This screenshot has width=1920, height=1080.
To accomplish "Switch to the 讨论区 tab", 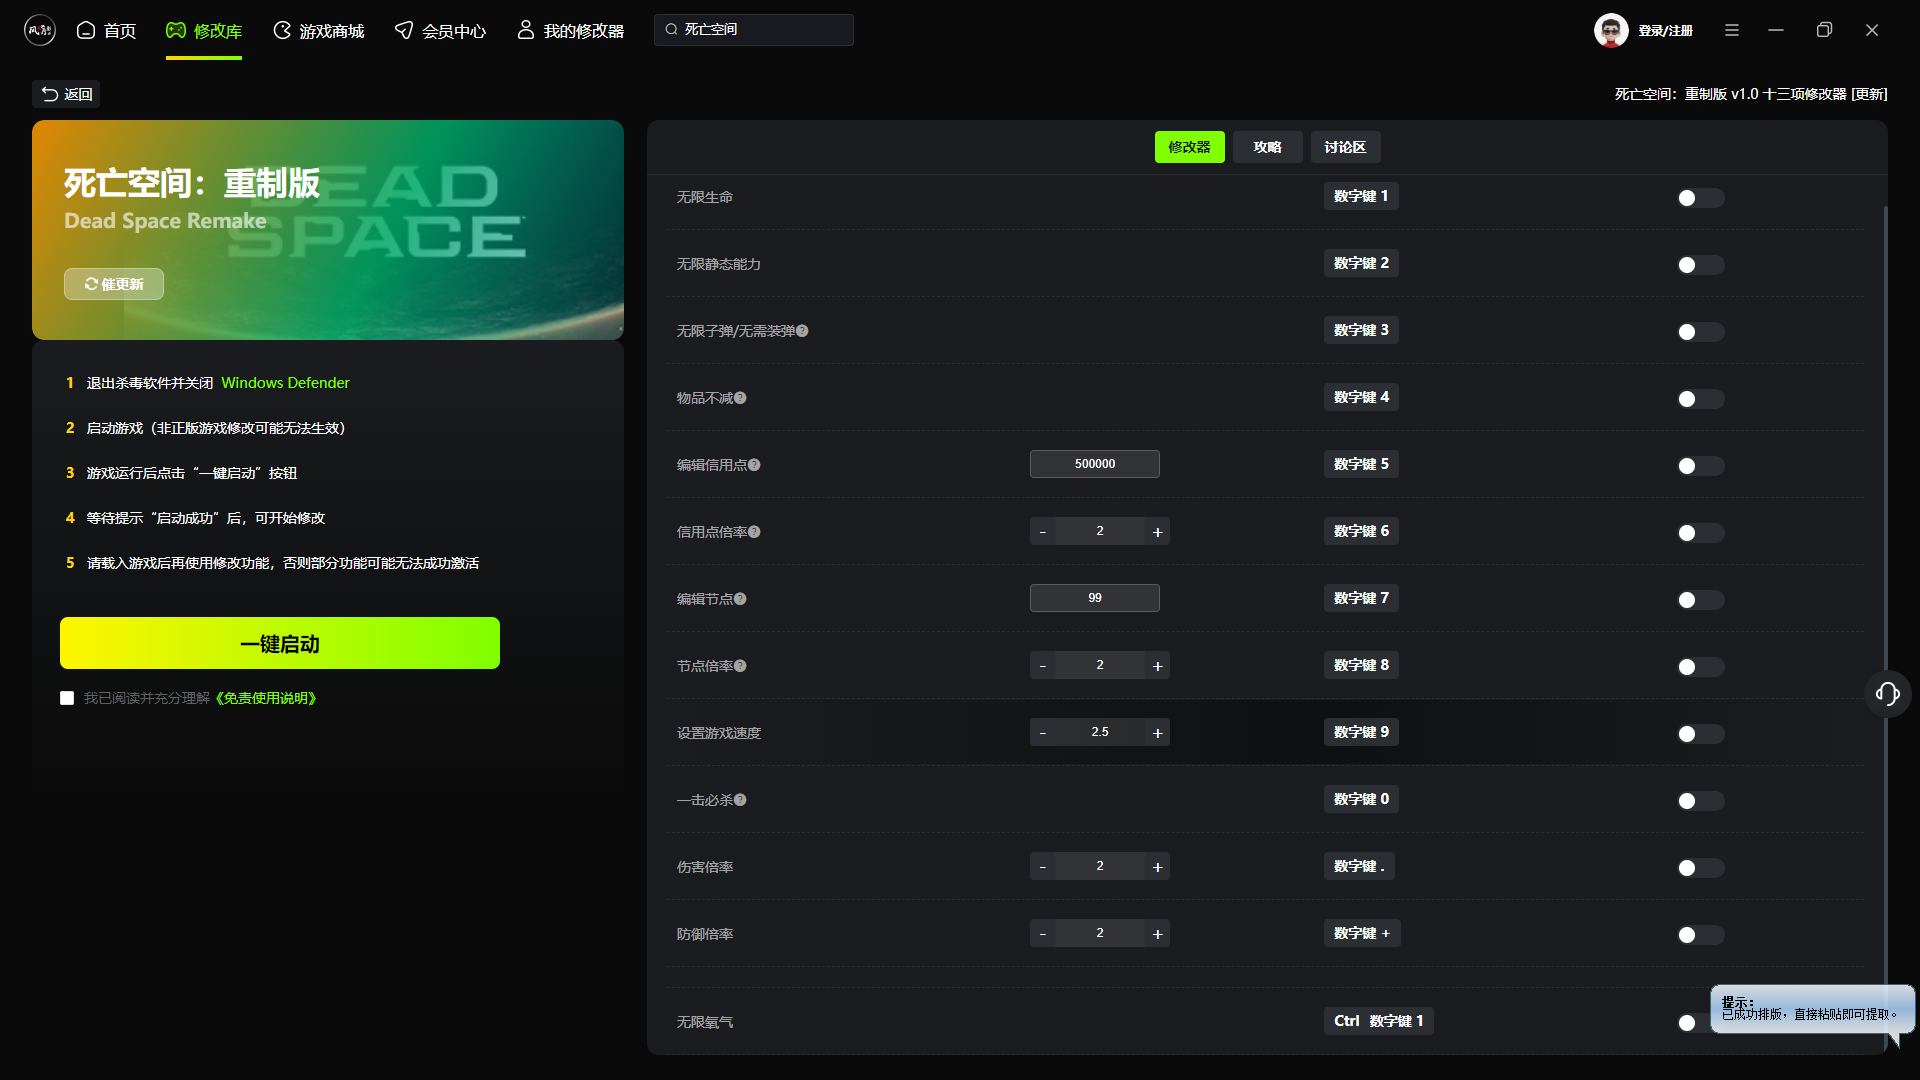I will click(x=1345, y=147).
